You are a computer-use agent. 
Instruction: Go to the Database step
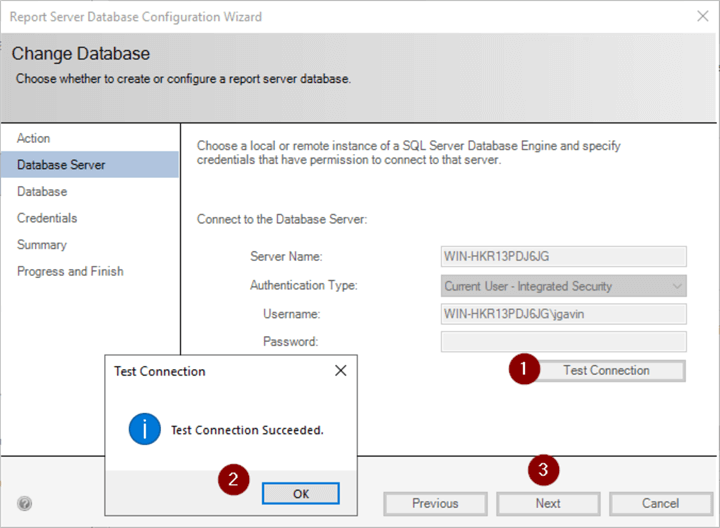coord(42,191)
